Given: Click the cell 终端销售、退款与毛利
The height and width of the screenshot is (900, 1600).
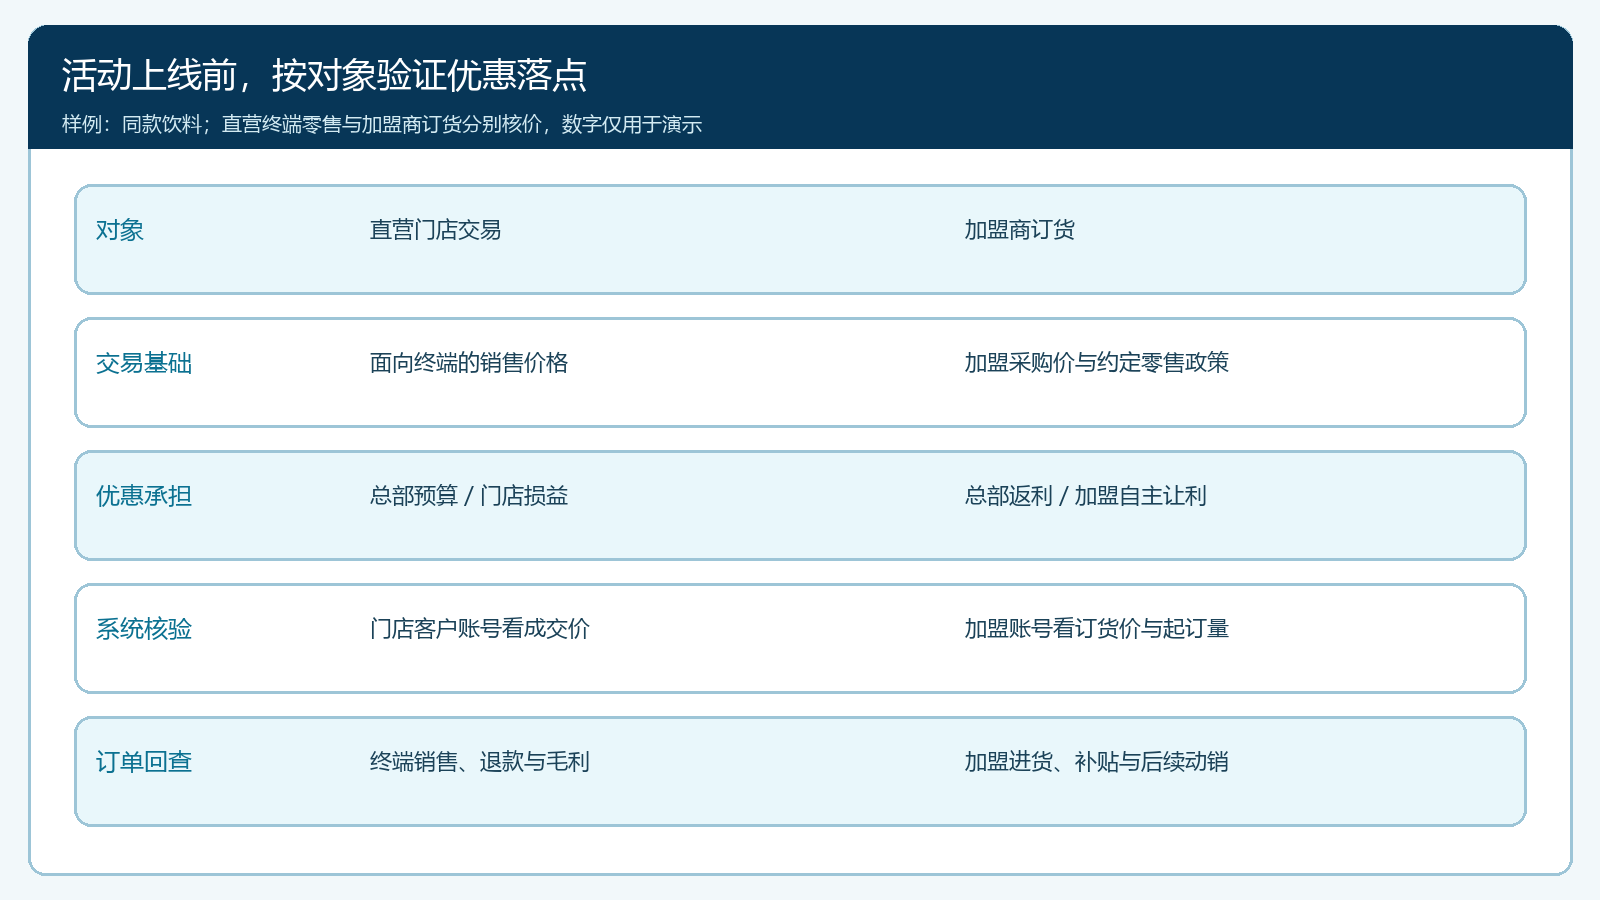Looking at the screenshot, I should point(480,762).
